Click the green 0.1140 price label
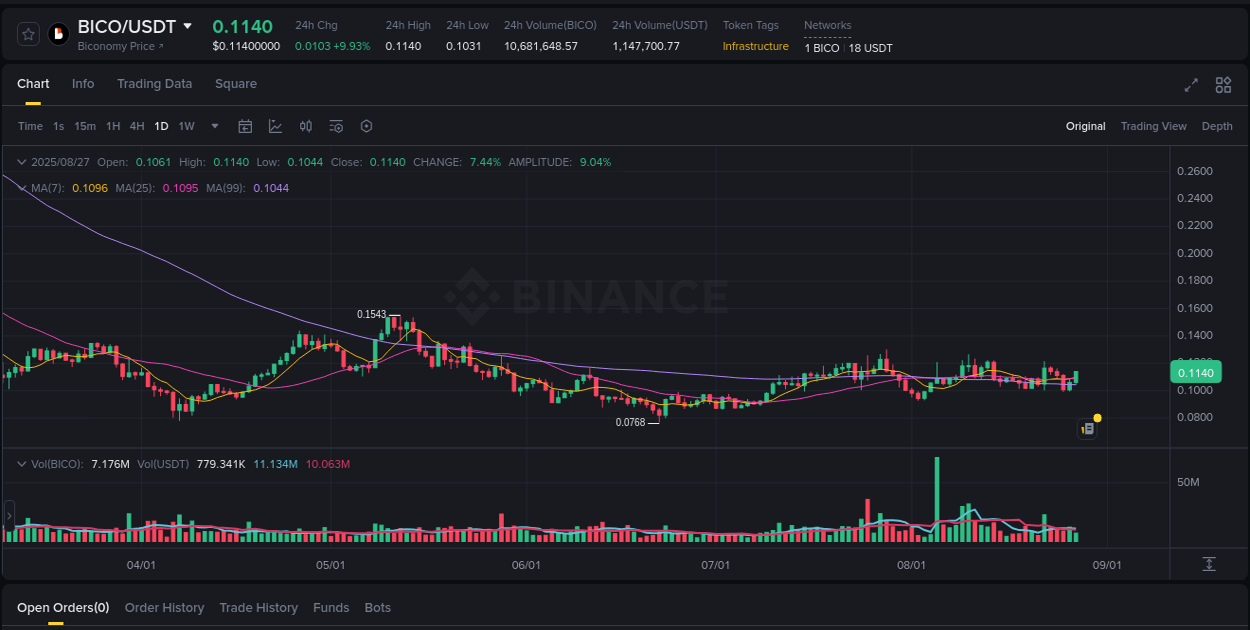Viewport: 1250px width, 630px height. pyautogui.click(x=1194, y=372)
